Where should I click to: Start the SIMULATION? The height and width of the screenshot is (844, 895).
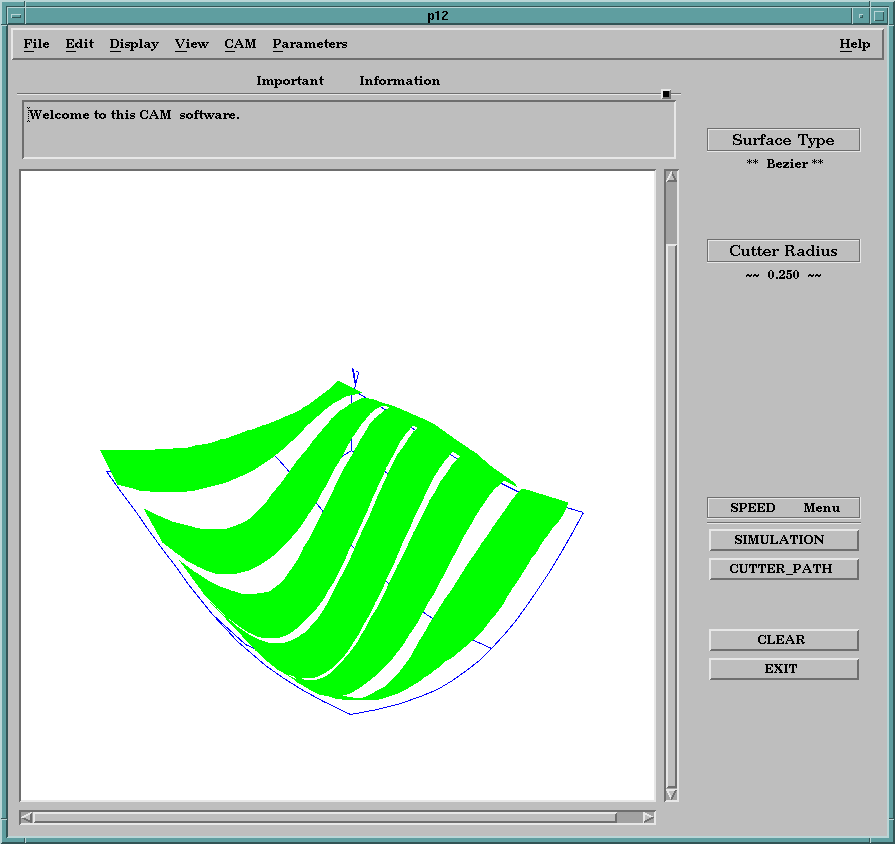(x=784, y=540)
